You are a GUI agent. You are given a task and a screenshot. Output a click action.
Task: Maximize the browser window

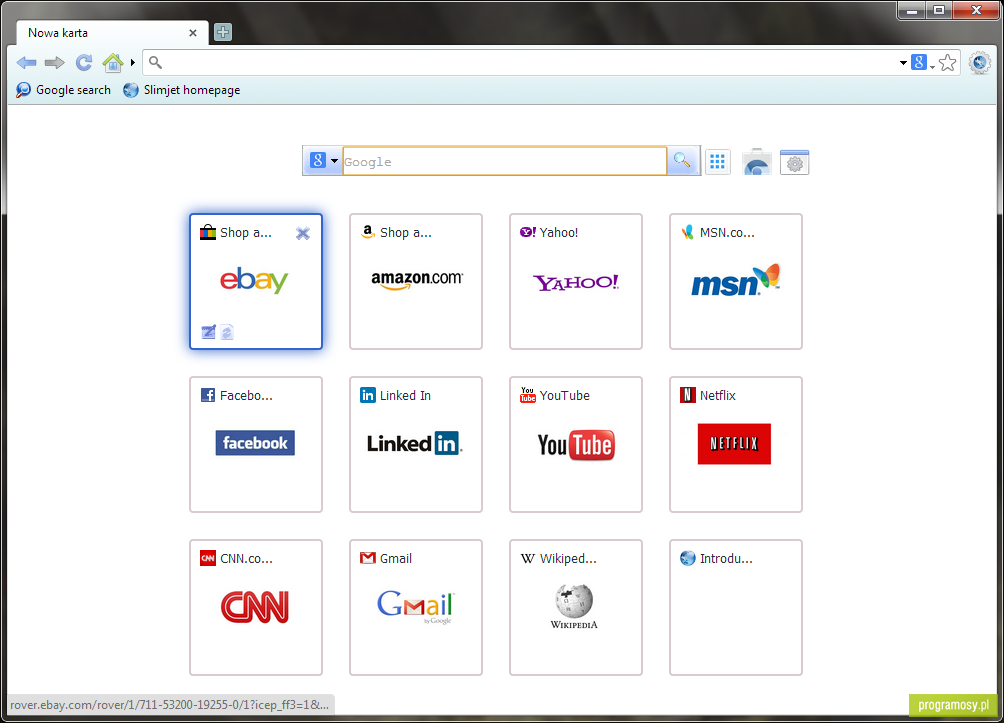point(939,10)
